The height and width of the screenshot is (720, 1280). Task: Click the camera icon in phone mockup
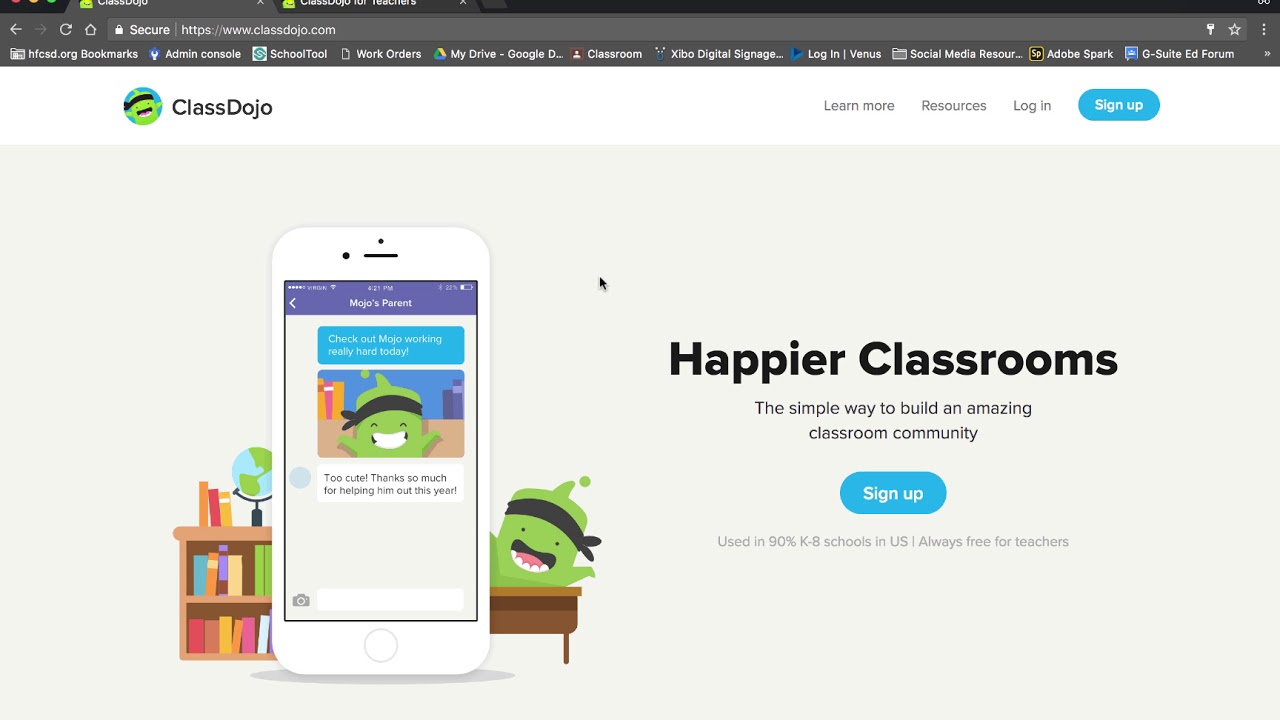[x=301, y=600]
